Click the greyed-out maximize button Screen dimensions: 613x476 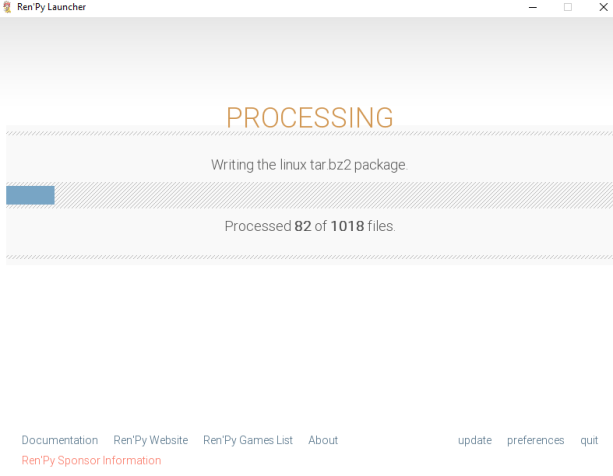click(568, 7)
